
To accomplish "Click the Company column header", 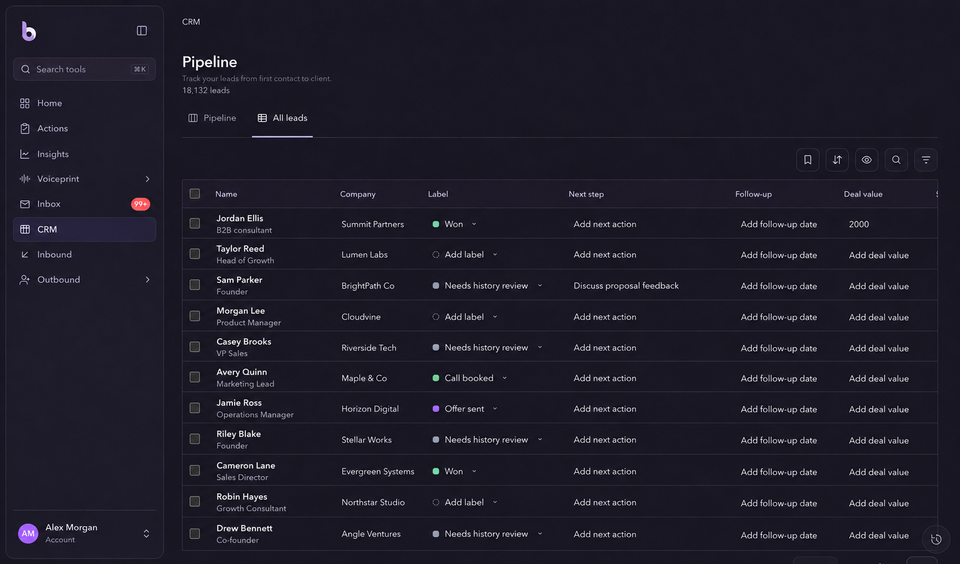I will tap(358, 194).
